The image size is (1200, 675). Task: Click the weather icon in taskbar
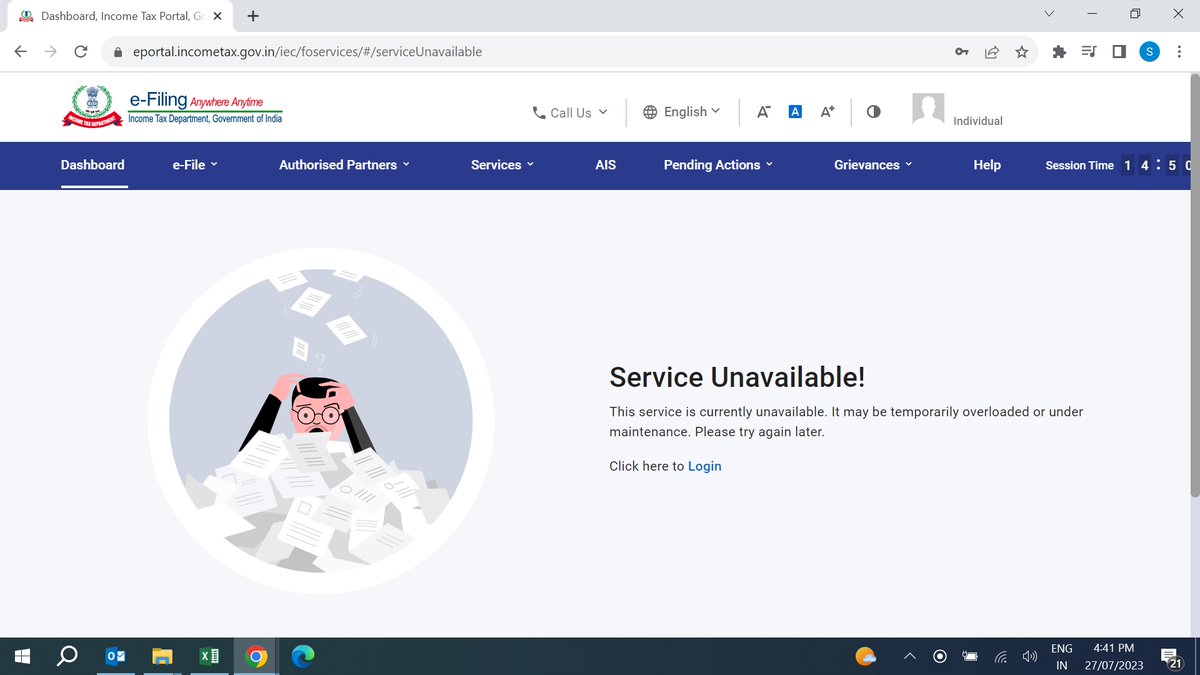[866, 656]
